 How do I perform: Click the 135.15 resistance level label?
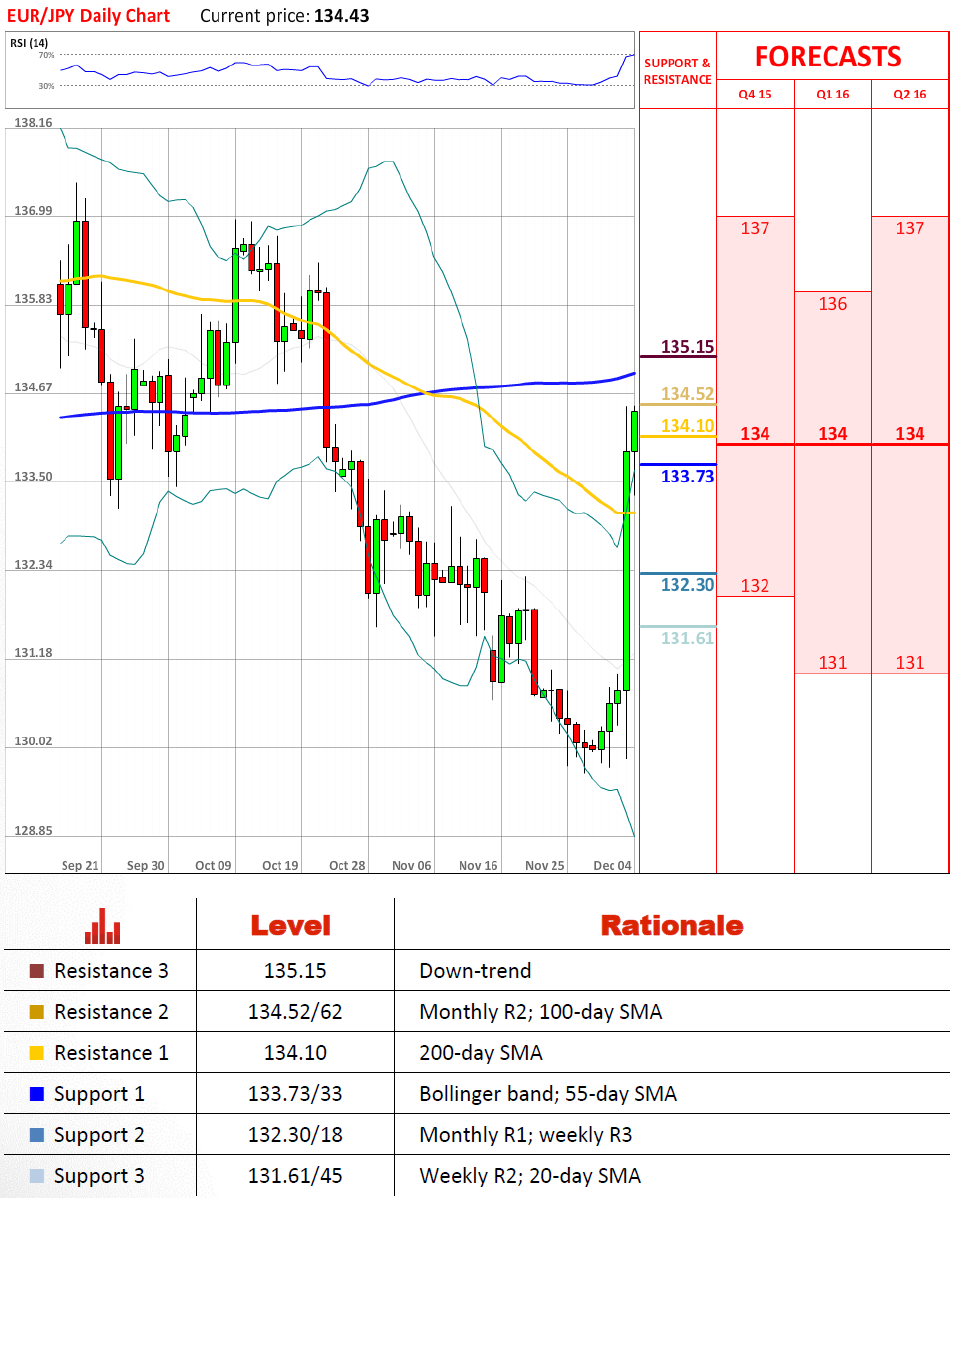[687, 347]
